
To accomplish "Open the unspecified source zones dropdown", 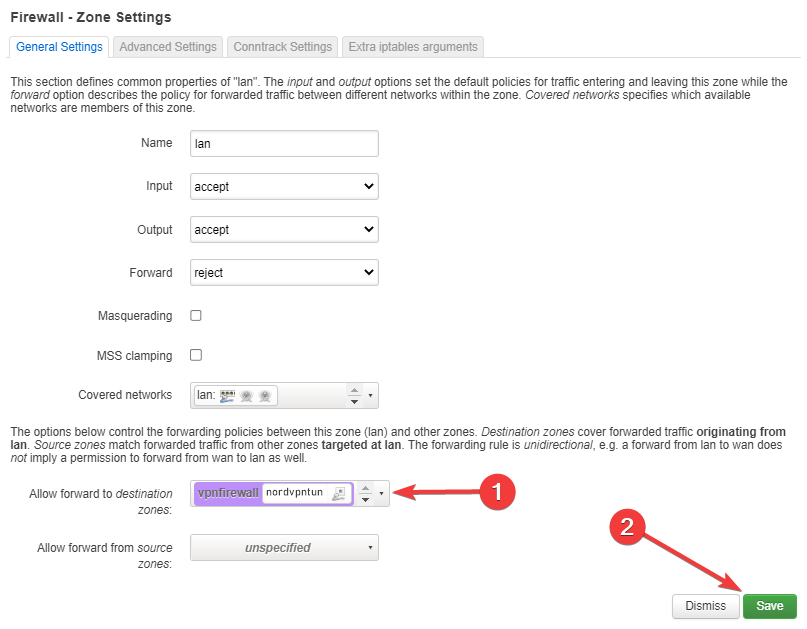I will point(284,548).
